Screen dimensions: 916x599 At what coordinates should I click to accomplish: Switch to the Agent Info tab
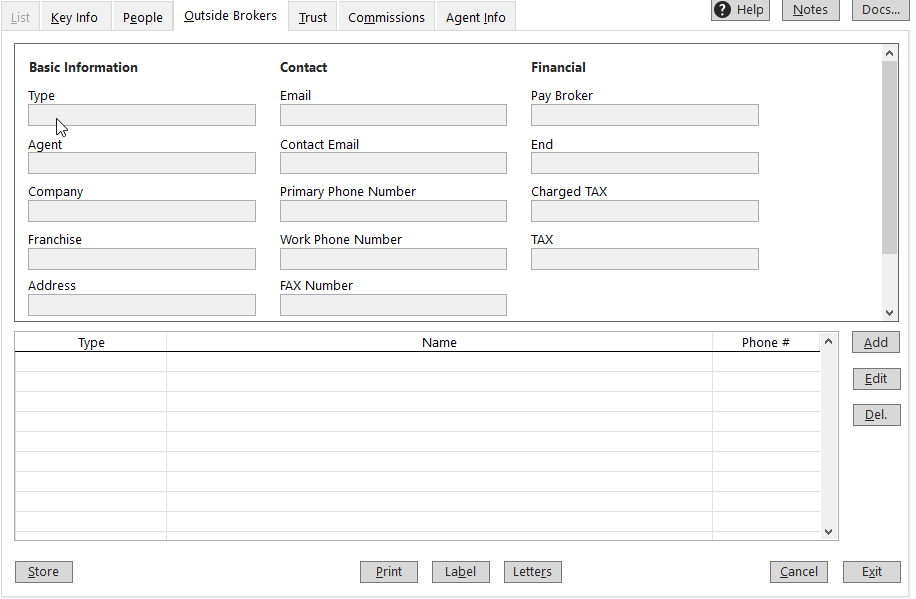click(x=475, y=16)
